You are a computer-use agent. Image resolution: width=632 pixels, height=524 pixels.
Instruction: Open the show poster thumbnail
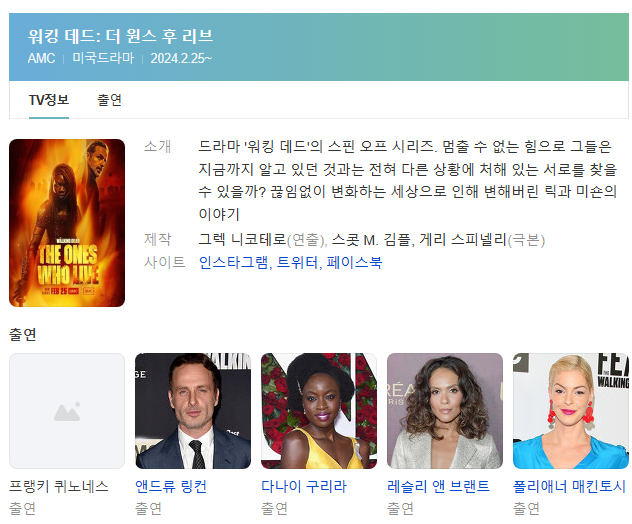pos(67,223)
